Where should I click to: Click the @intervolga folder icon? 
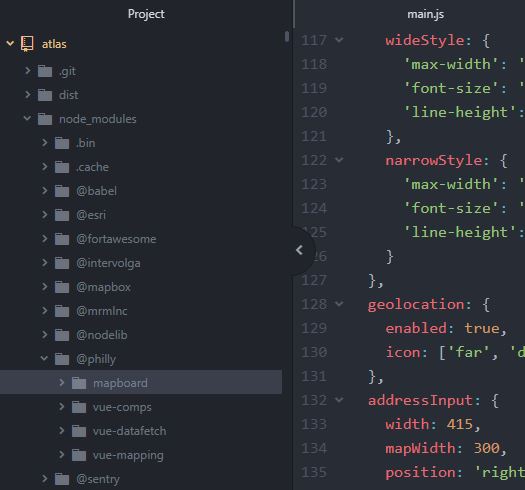pos(62,263)
